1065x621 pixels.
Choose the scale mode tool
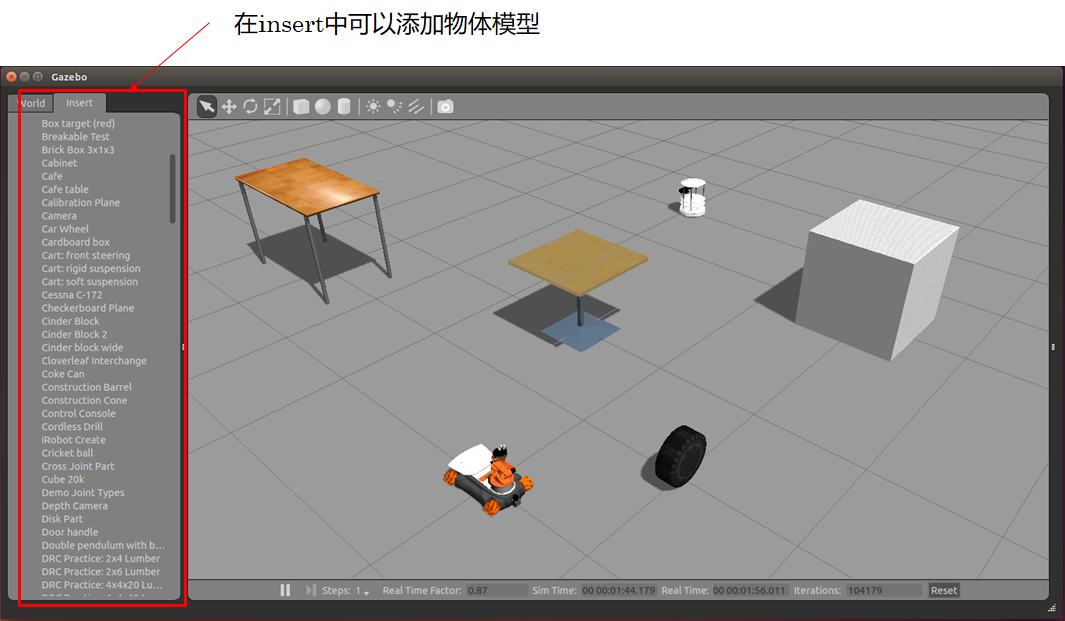tap(272, 106)
